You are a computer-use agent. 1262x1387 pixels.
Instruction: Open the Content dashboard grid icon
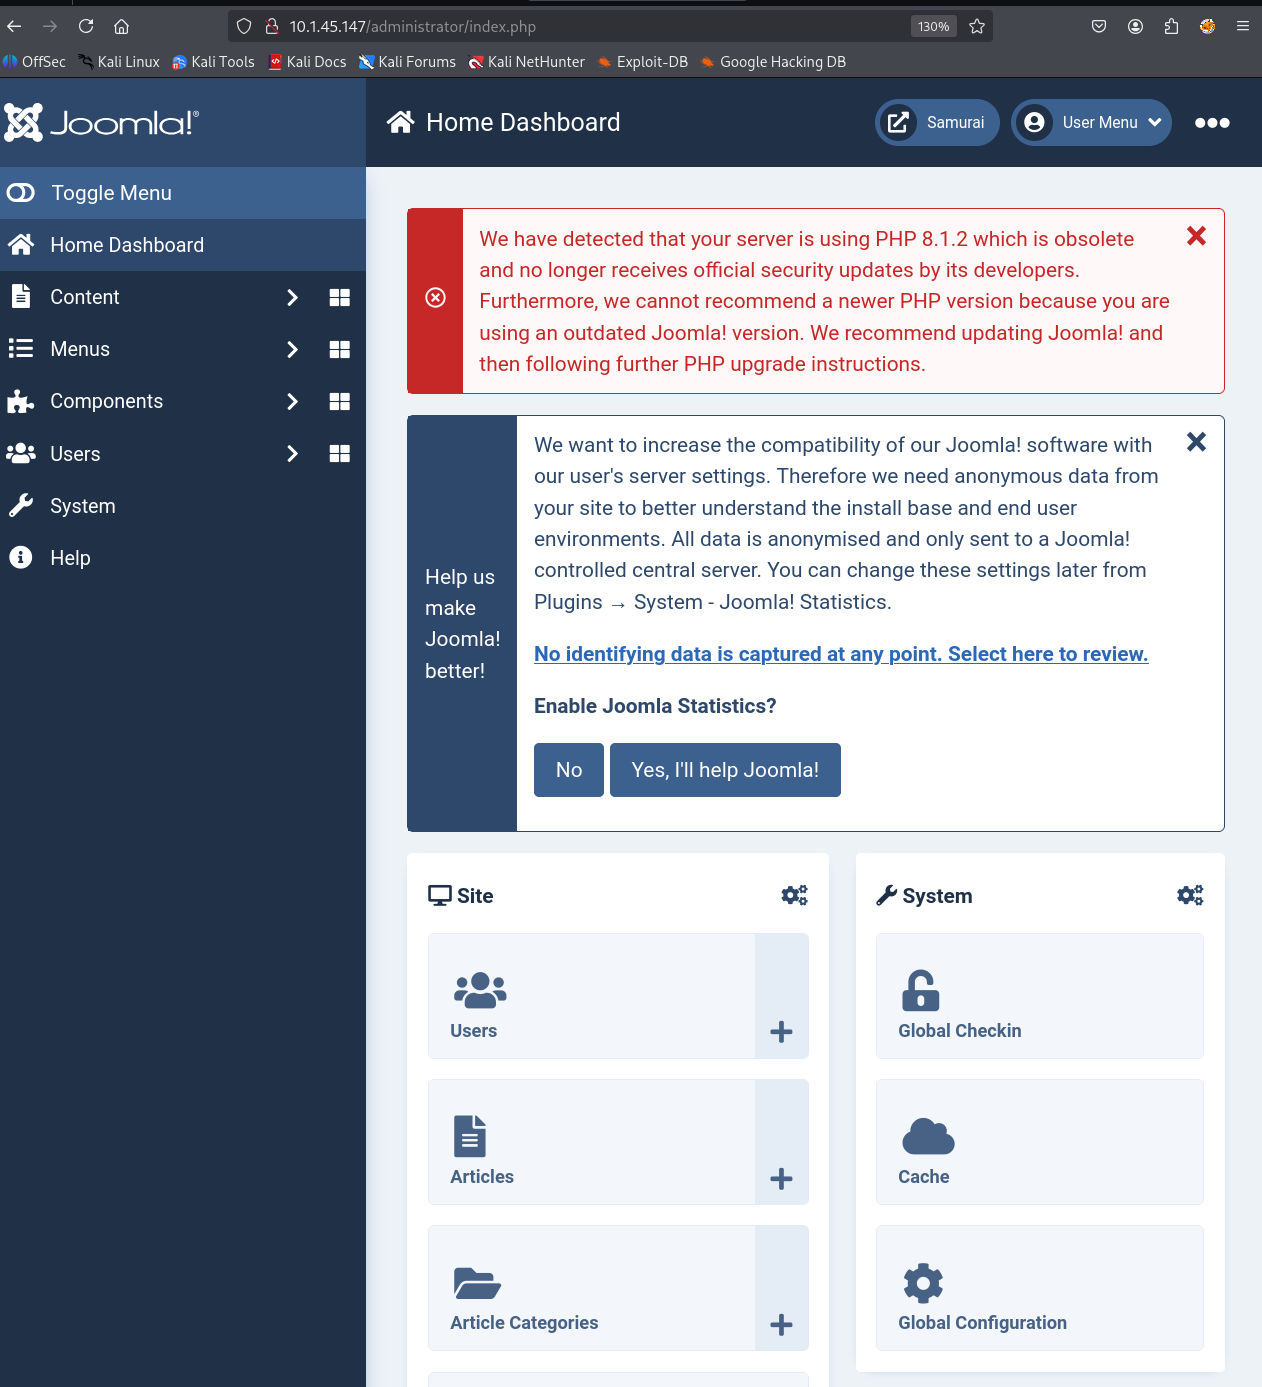340,298
